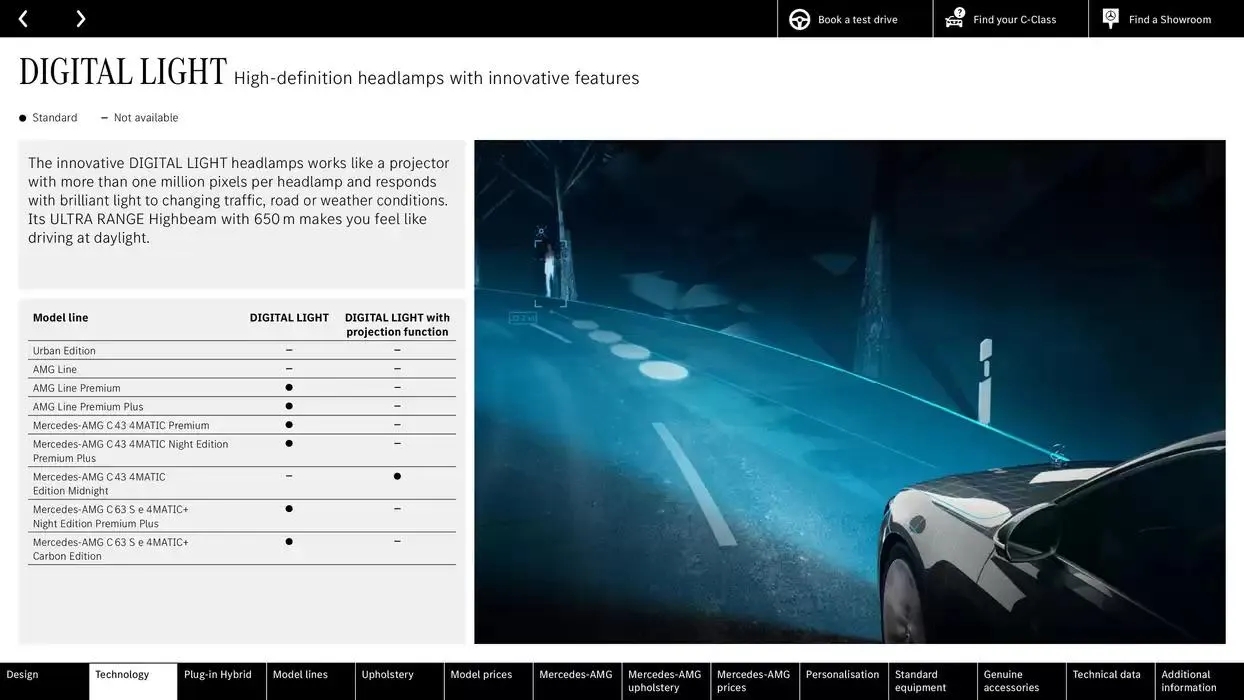Click the Find a Showroom building icon
1244x700 pixels.
[x=1109, y=18]
